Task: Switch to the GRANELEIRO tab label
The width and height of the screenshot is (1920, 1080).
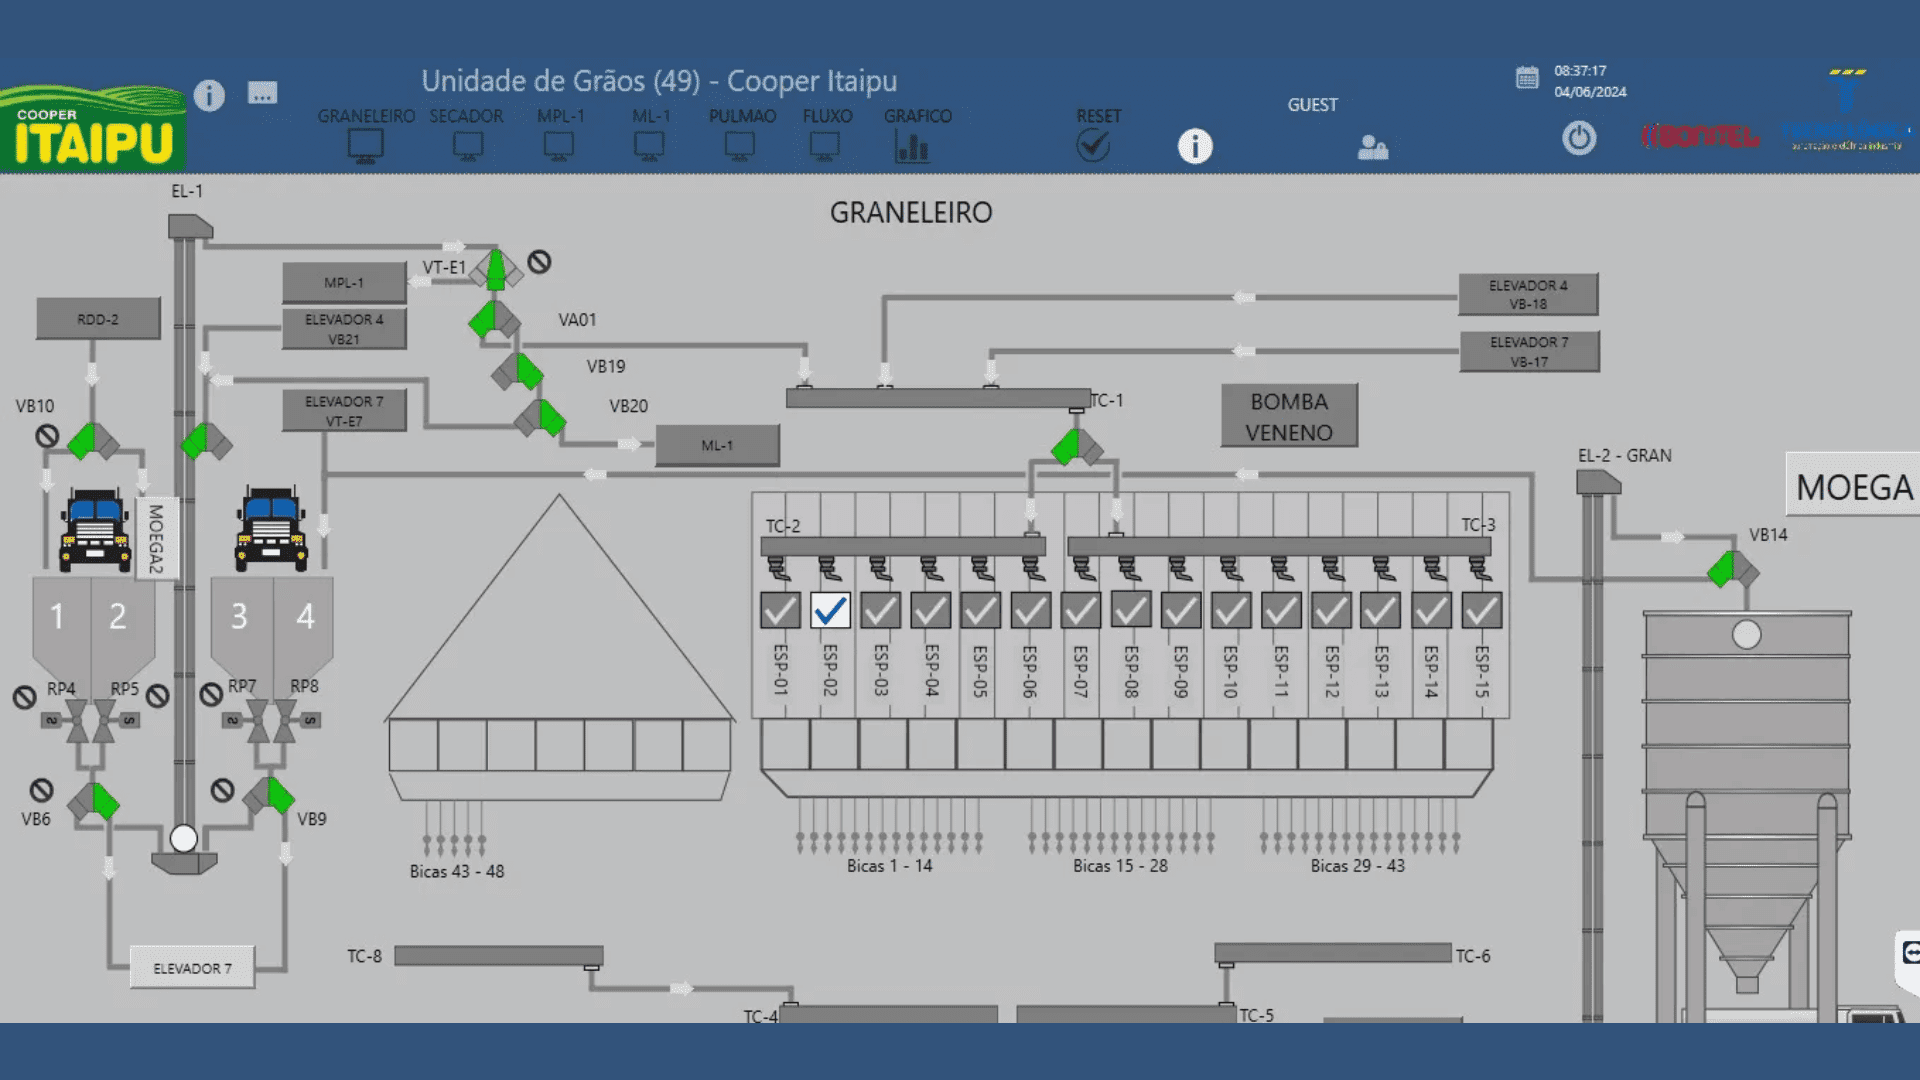Action: point(366,116)
